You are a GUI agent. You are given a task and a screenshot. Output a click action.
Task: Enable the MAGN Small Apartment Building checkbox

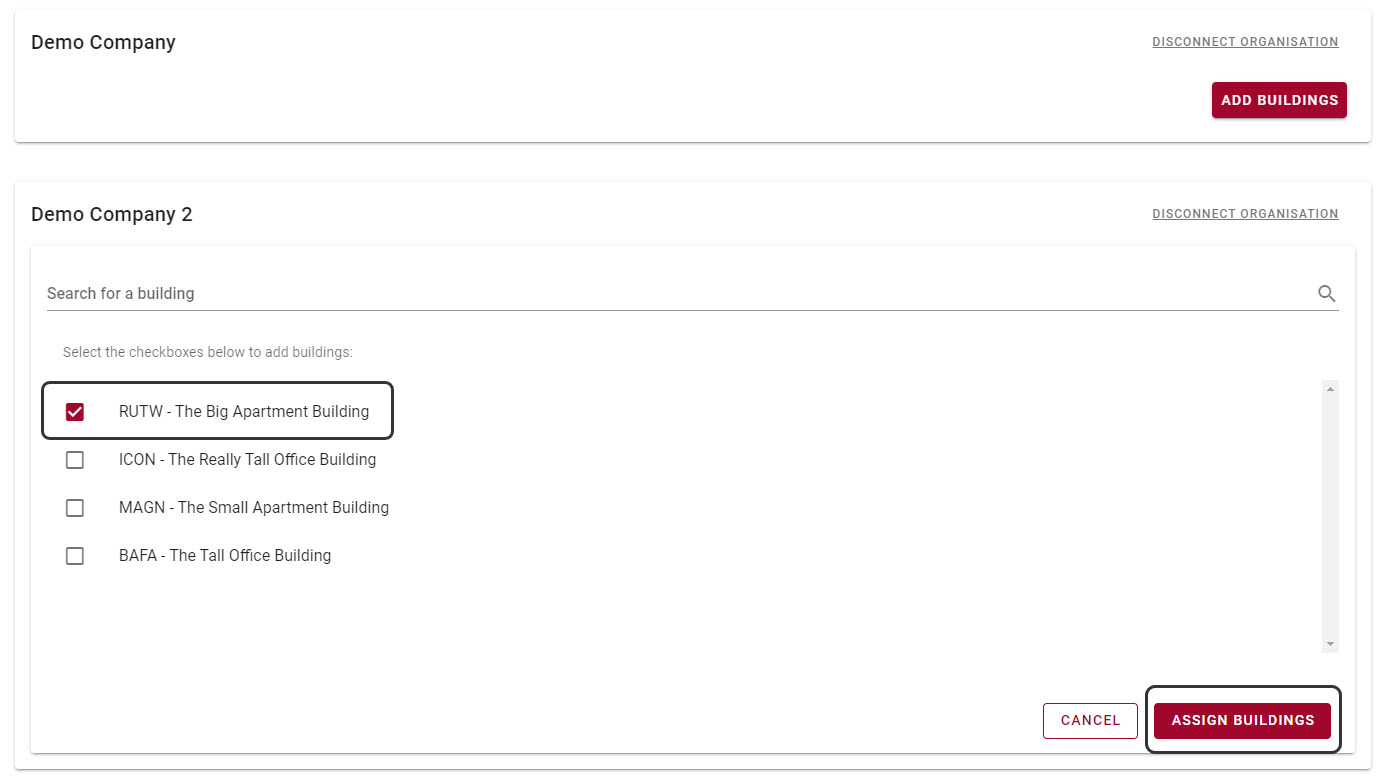coord(75,508)
